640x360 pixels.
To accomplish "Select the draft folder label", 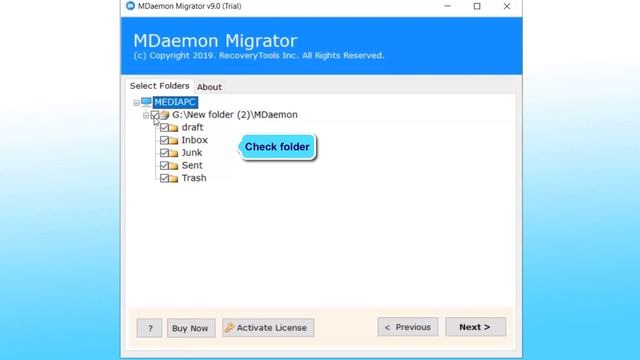I will (x=192, y=127).
